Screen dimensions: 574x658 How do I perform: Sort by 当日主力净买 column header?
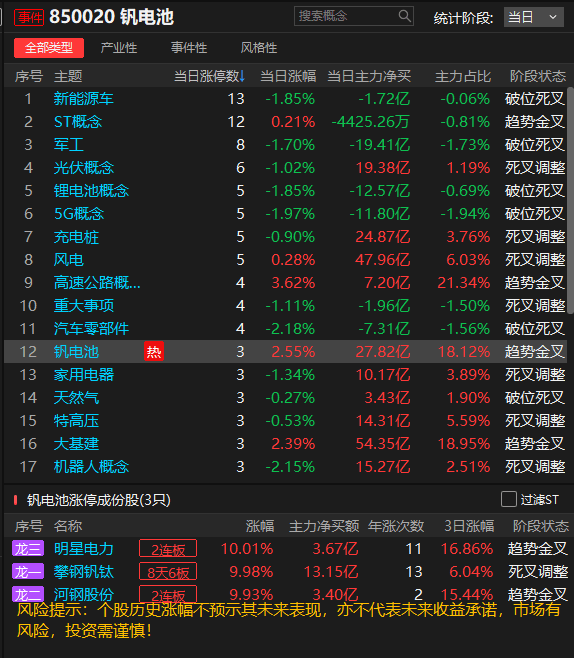pos(368,76)
